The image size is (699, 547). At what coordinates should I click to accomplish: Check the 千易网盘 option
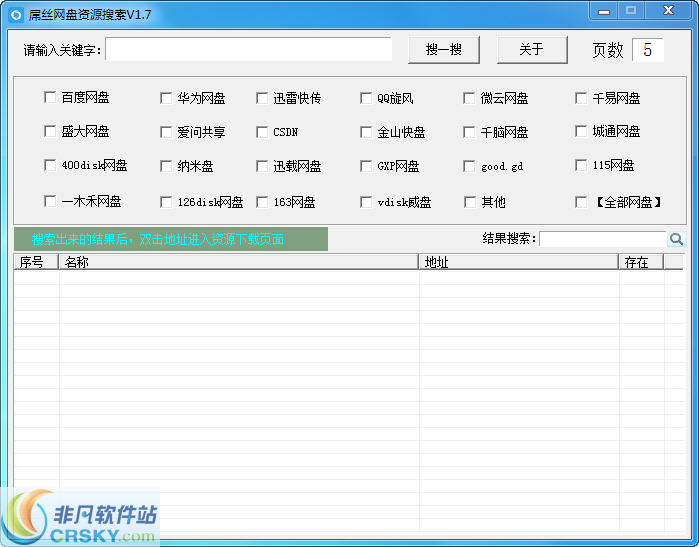(x=581, y=98)
